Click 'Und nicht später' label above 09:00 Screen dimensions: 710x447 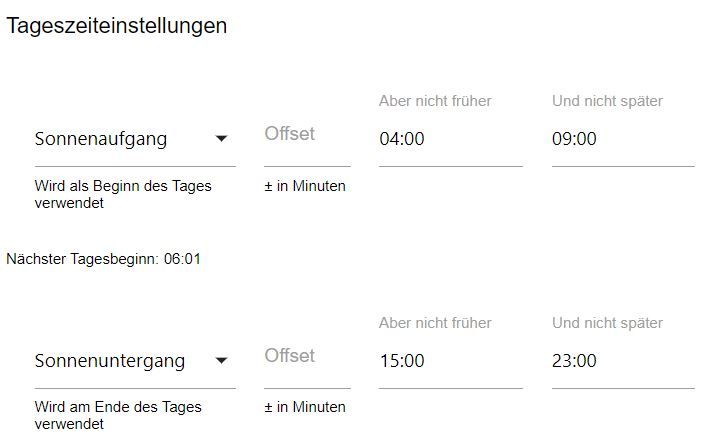point(607,101)
